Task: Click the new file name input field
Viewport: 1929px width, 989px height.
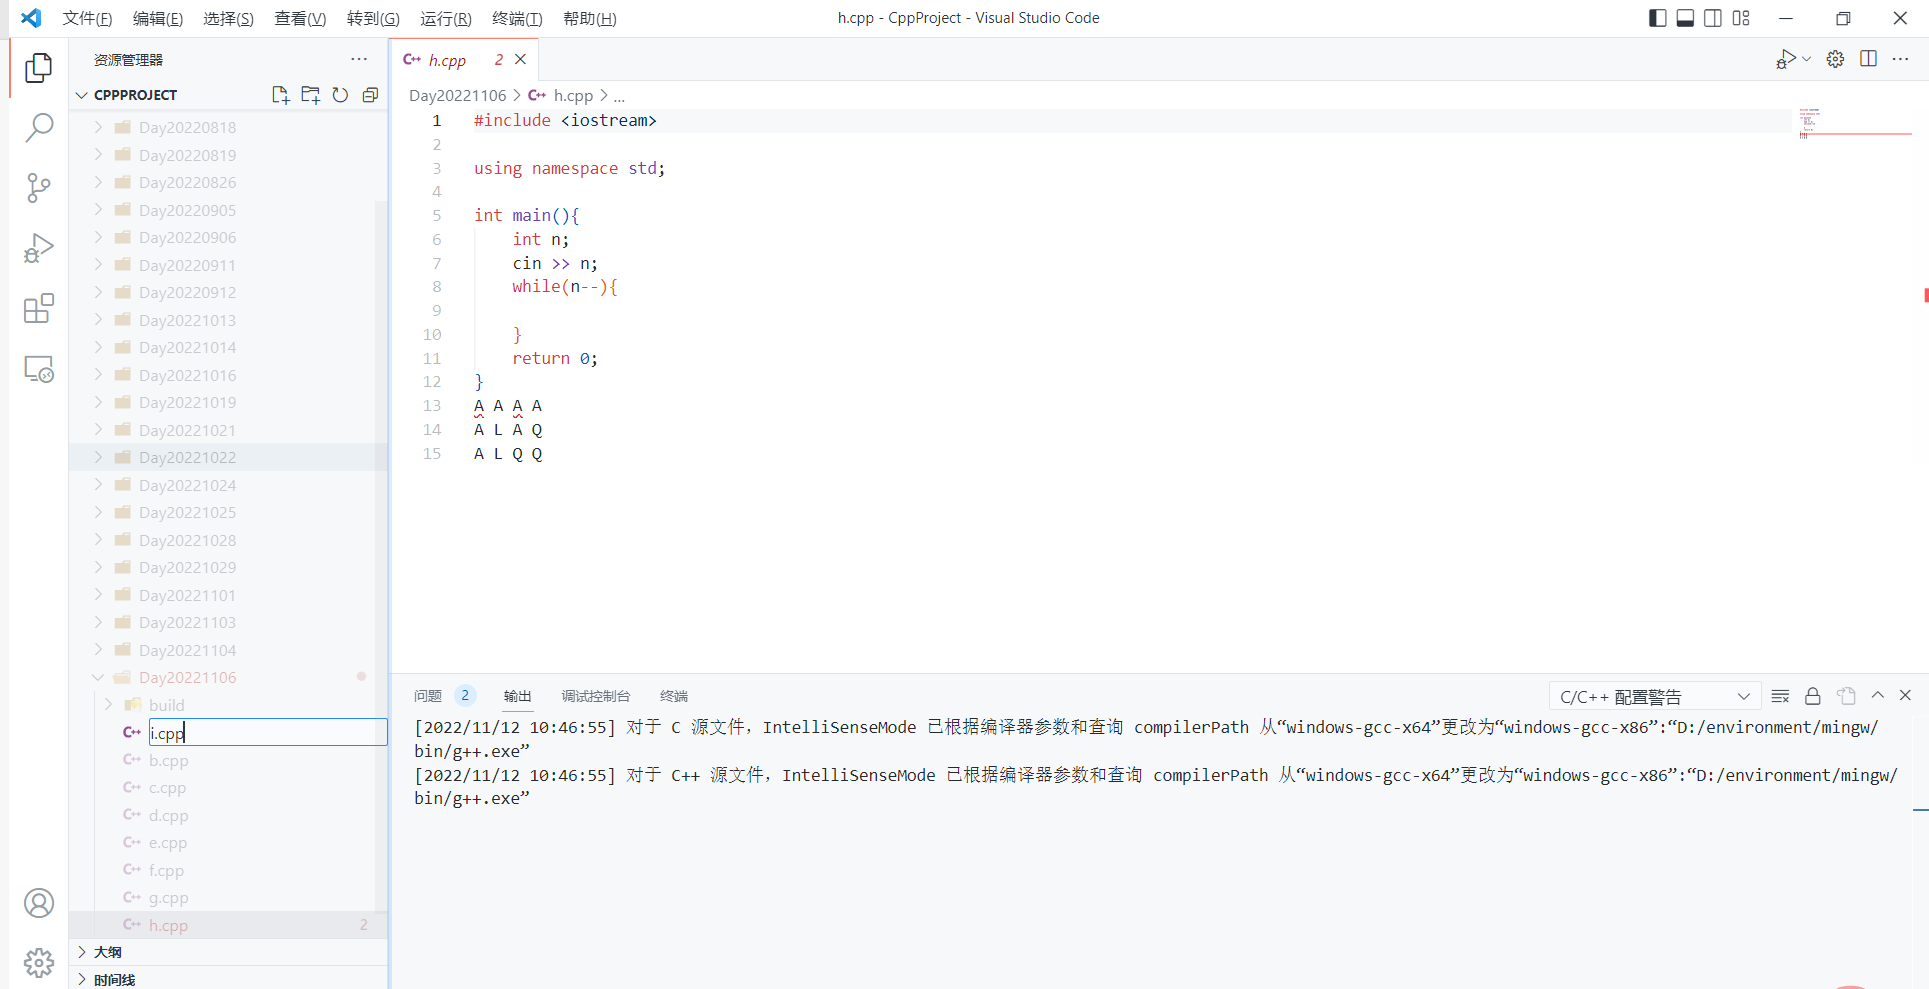Action: (267, 732)
